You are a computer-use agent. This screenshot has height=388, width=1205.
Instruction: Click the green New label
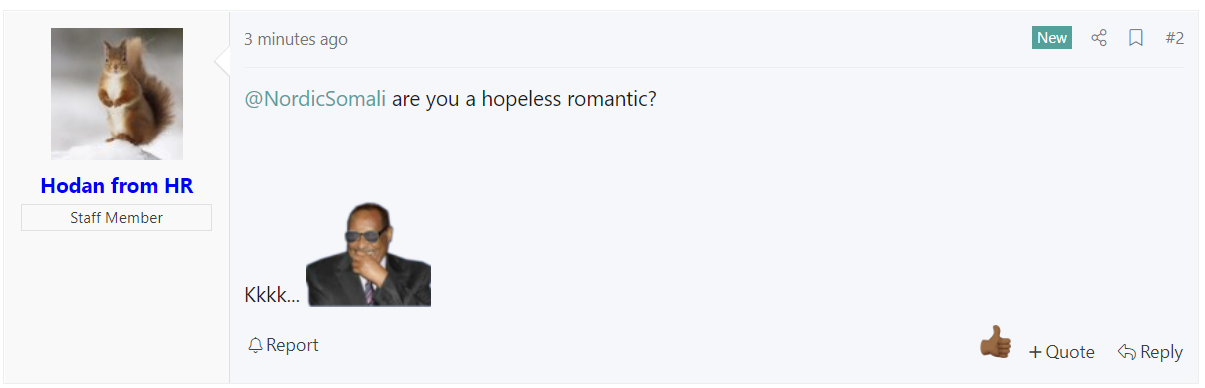1052,38
